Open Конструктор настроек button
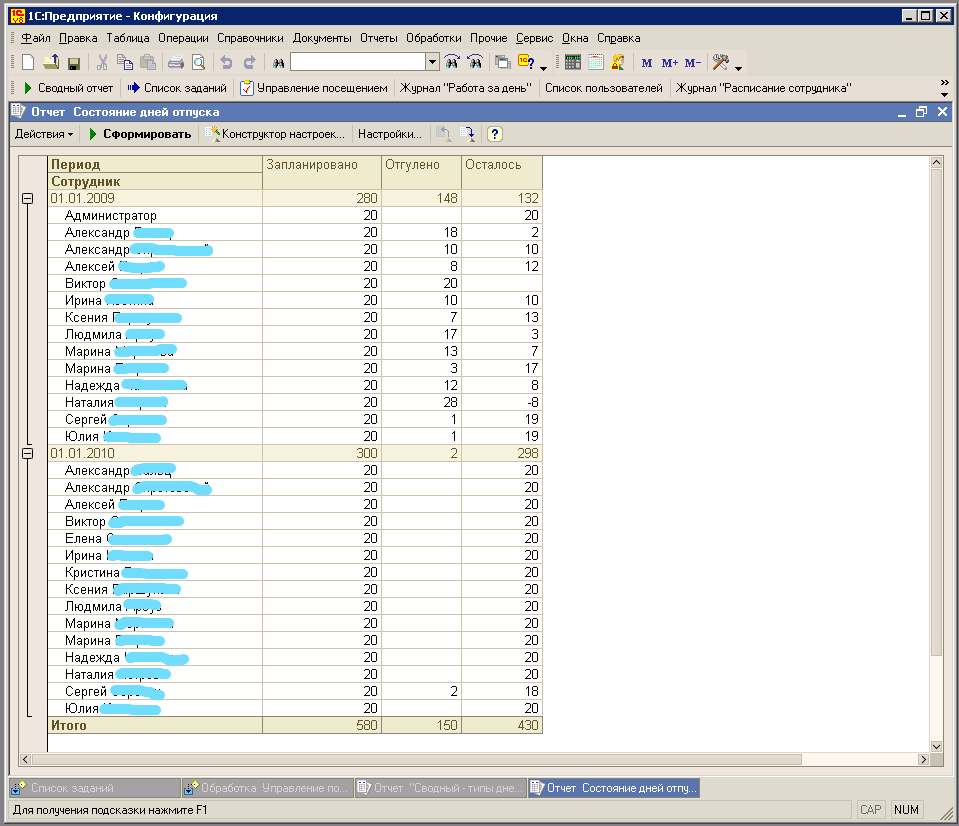 point(275,134)
